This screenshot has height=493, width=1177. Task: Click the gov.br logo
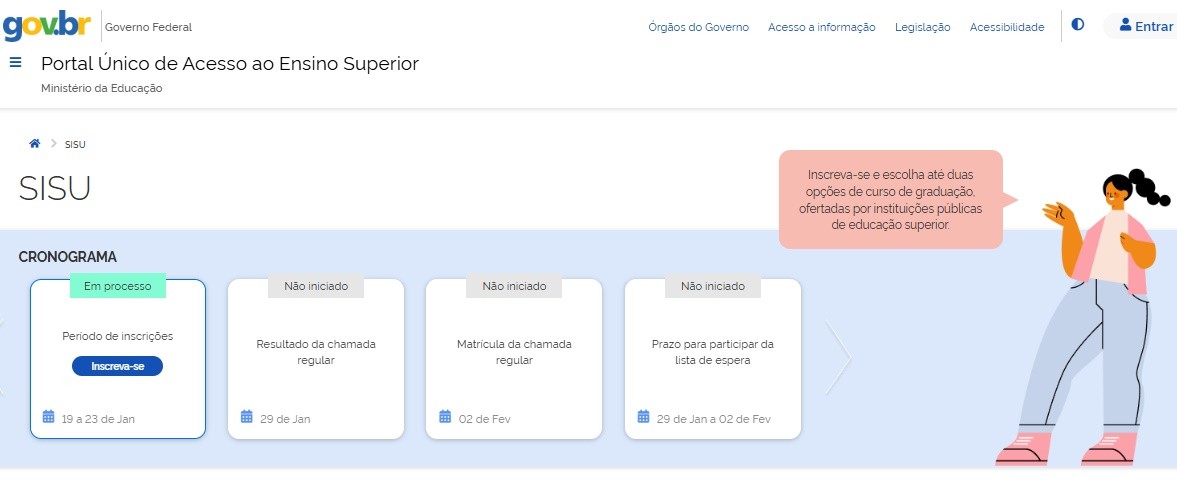(x=47, y=26)
